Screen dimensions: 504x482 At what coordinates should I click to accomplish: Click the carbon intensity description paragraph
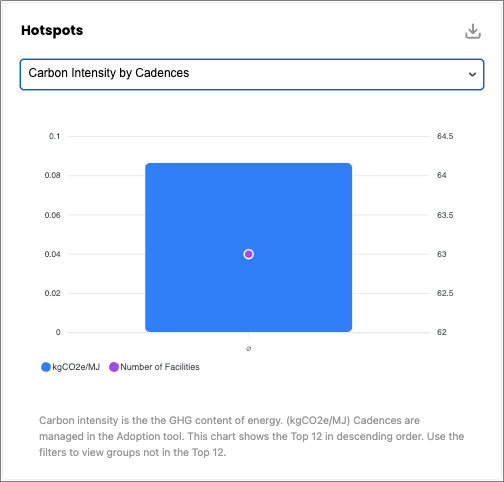coord(252,436)
